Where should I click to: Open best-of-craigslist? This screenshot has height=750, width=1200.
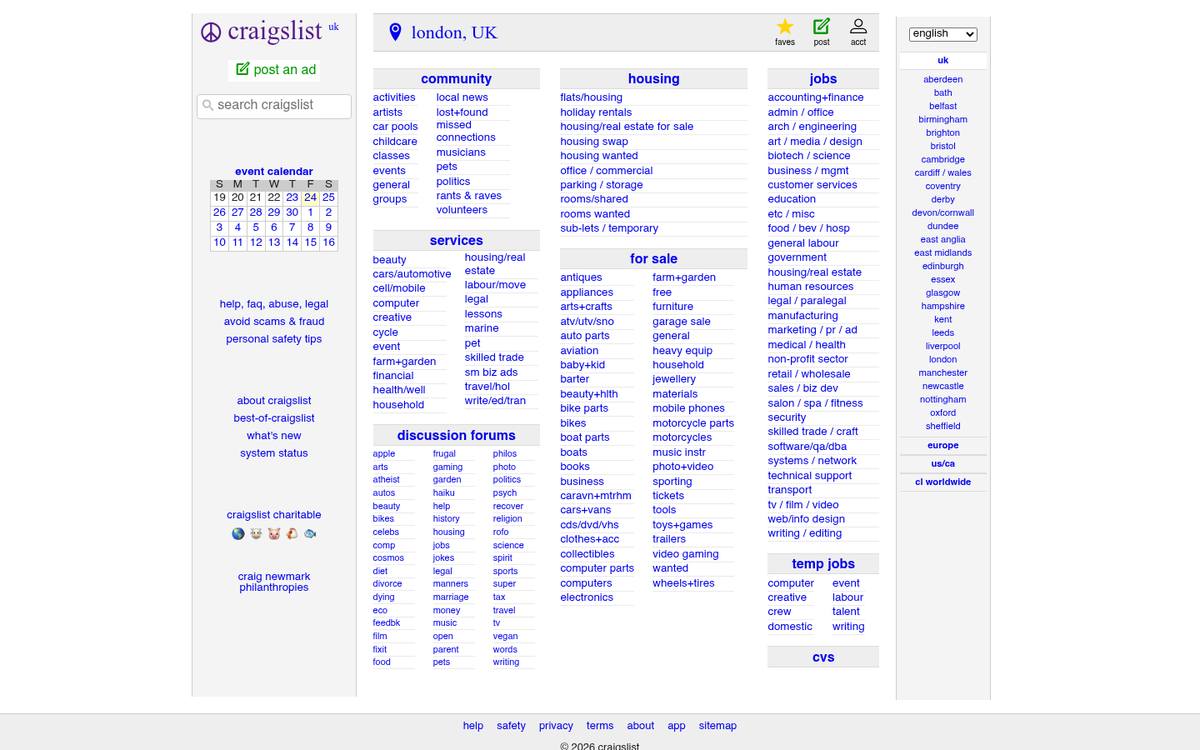point(274,417)
